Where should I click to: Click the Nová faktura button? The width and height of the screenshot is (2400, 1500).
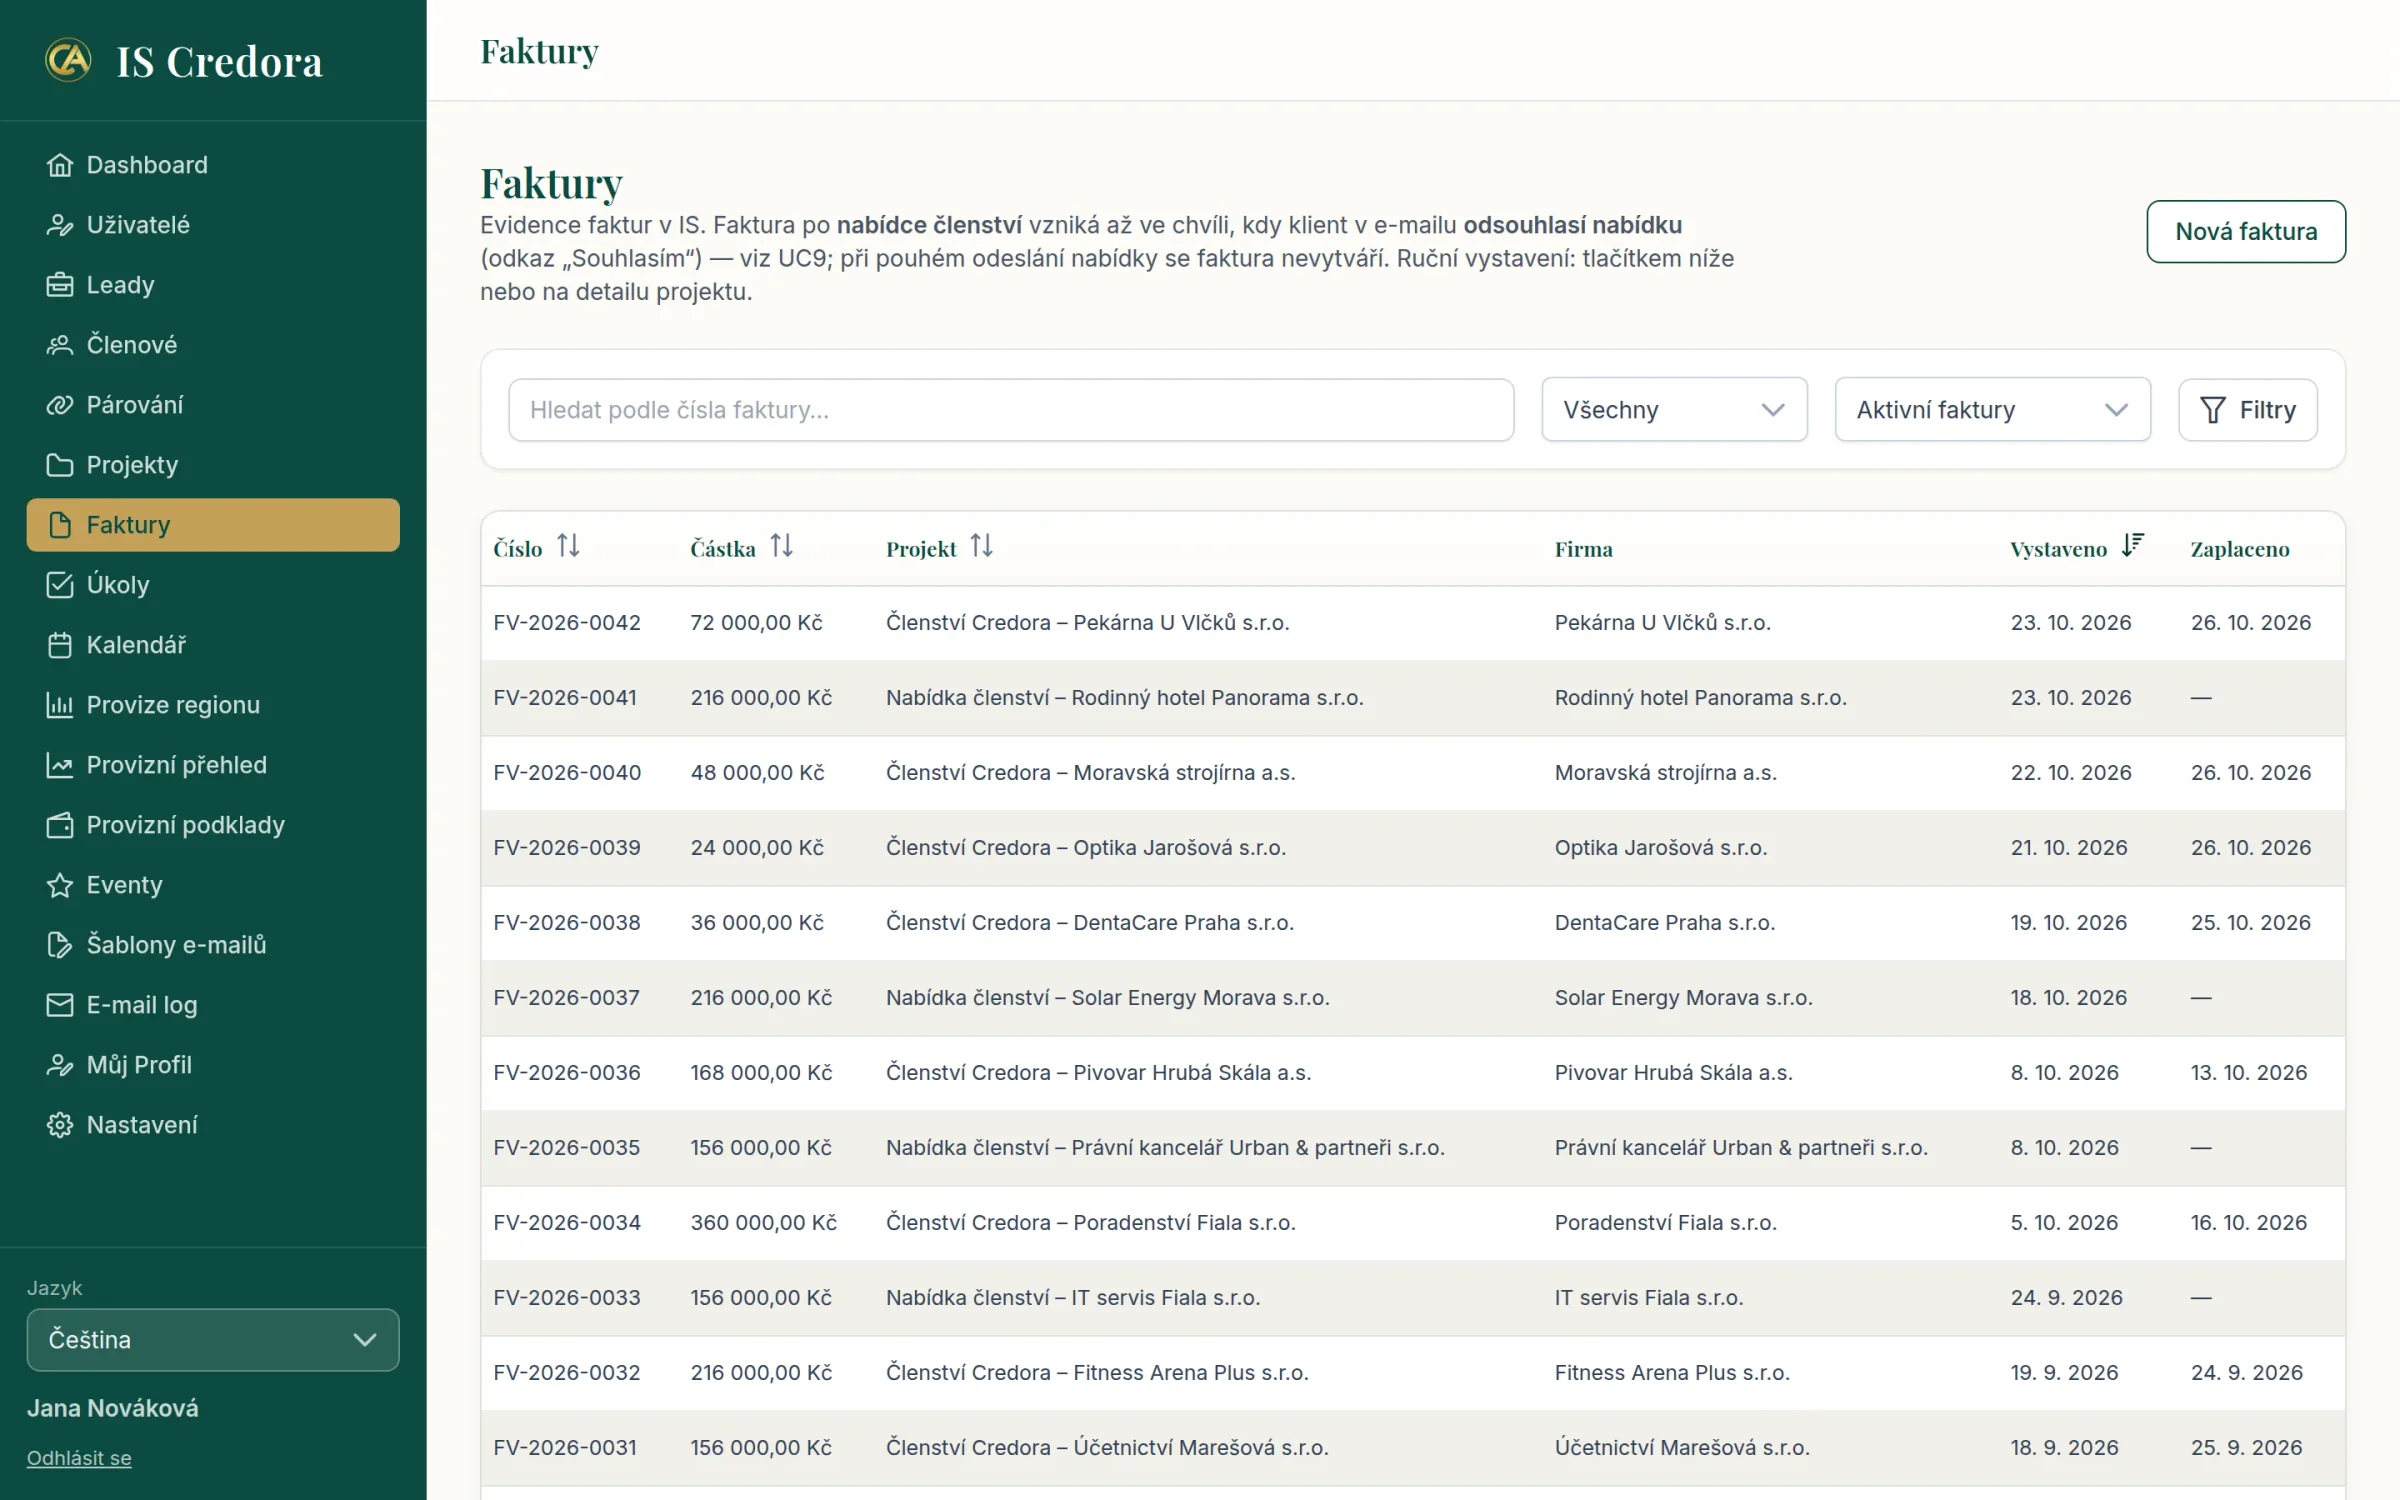(x=2246, y=231)
